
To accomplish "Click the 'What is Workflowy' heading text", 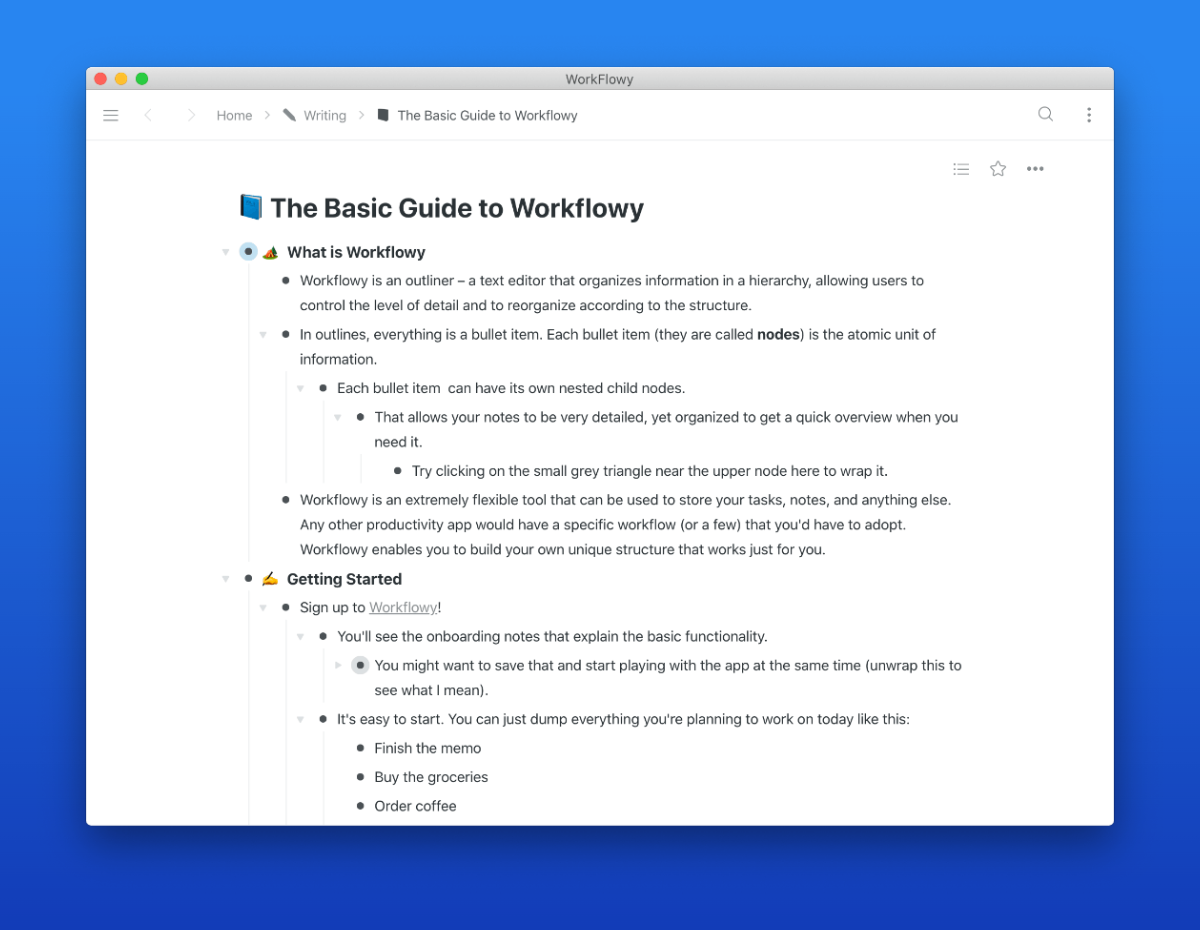I will [x=356, y=252].
